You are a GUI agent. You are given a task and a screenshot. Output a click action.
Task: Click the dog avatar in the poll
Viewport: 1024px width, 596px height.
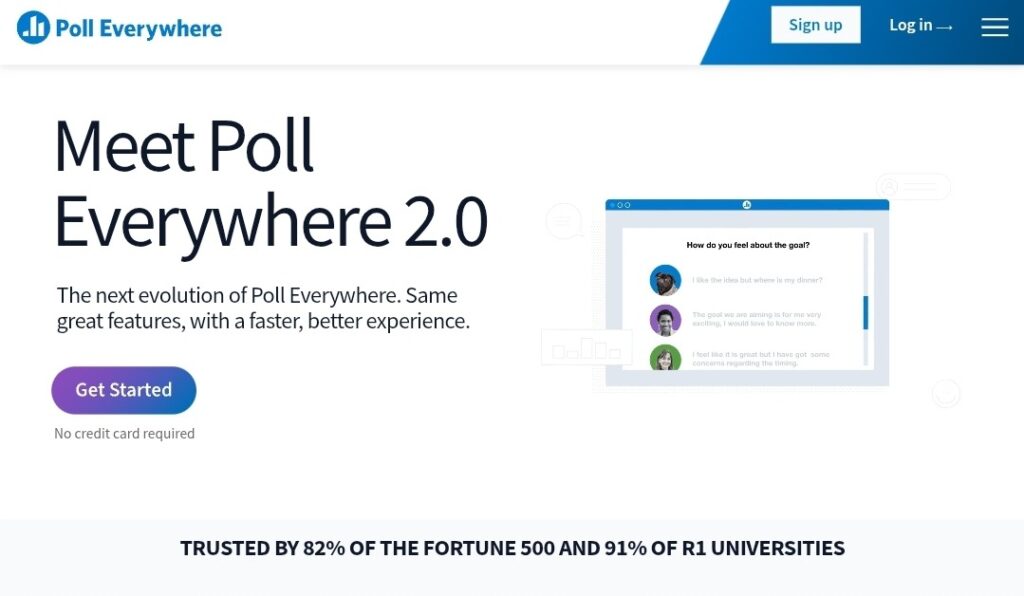tap(665, 280)
